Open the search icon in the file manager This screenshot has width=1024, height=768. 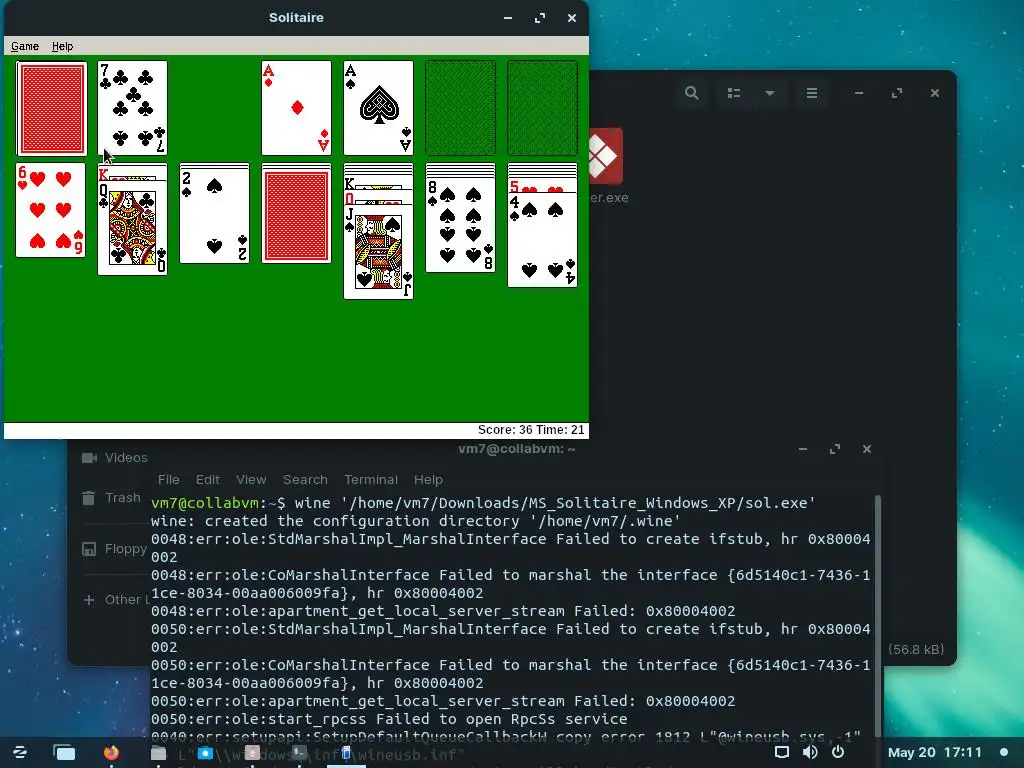click(692, 93)
